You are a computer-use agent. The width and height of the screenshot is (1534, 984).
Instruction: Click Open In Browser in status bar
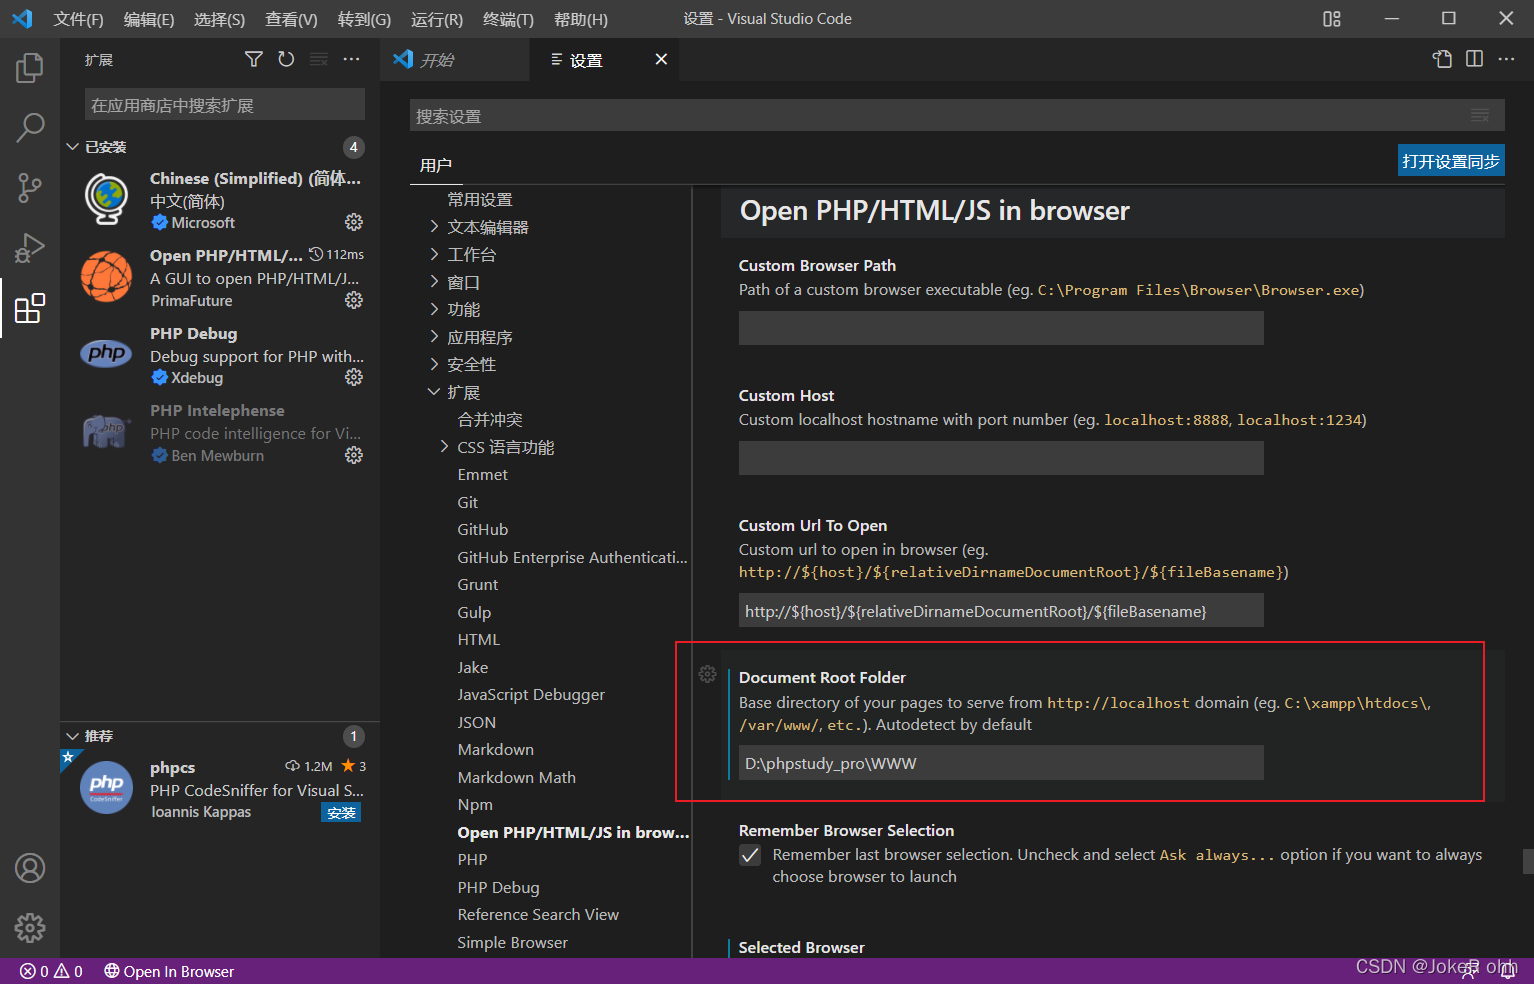pos(169,971)
